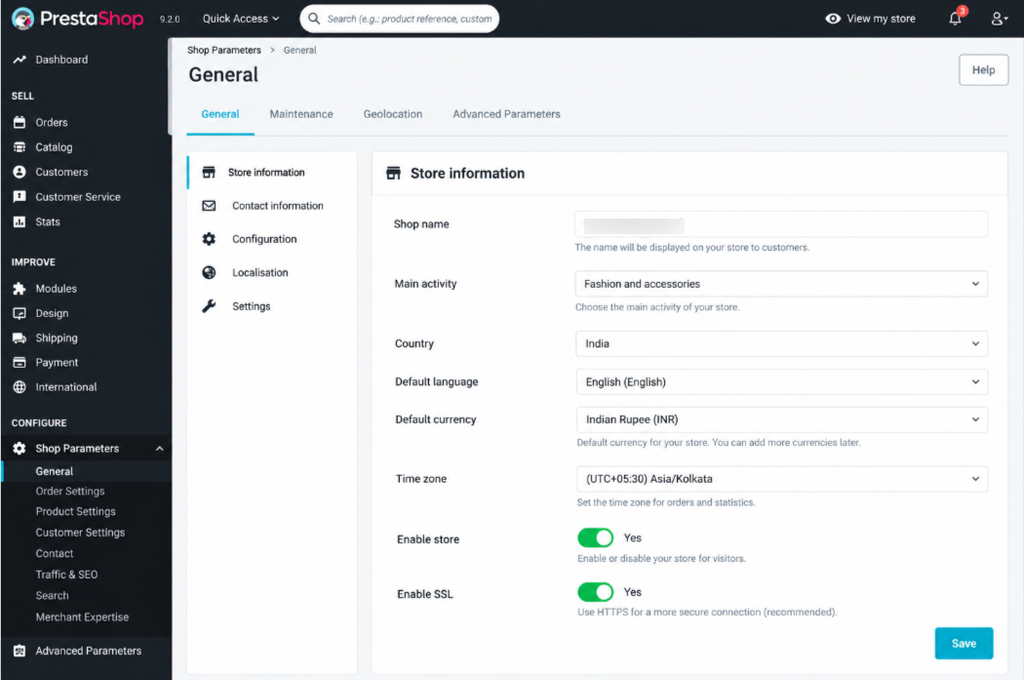
Task: Click the Configuration cog icon
Action: pyautogui.click(x=209, y=239)
